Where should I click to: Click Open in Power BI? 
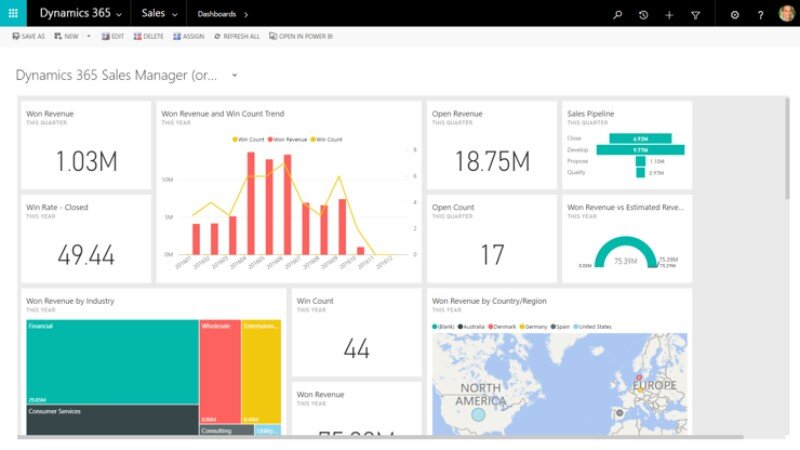[300, 36]
